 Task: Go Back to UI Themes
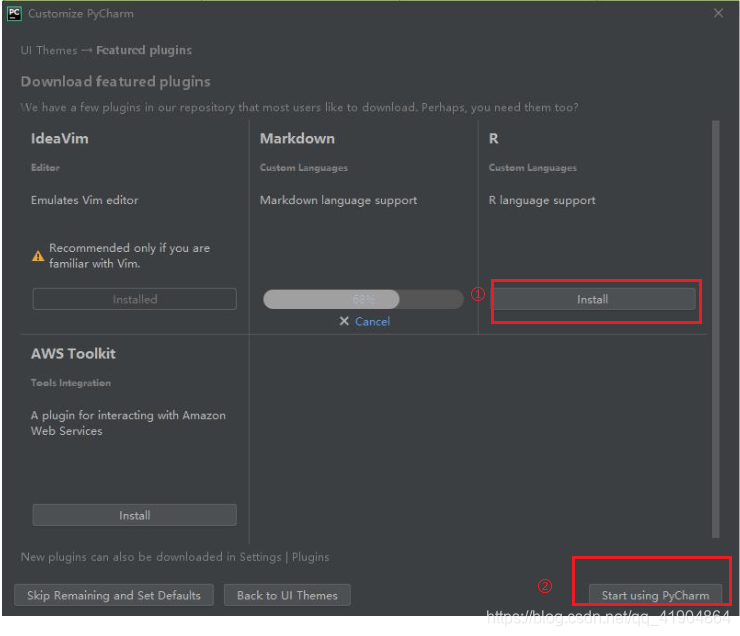click(x=287, y=595)
